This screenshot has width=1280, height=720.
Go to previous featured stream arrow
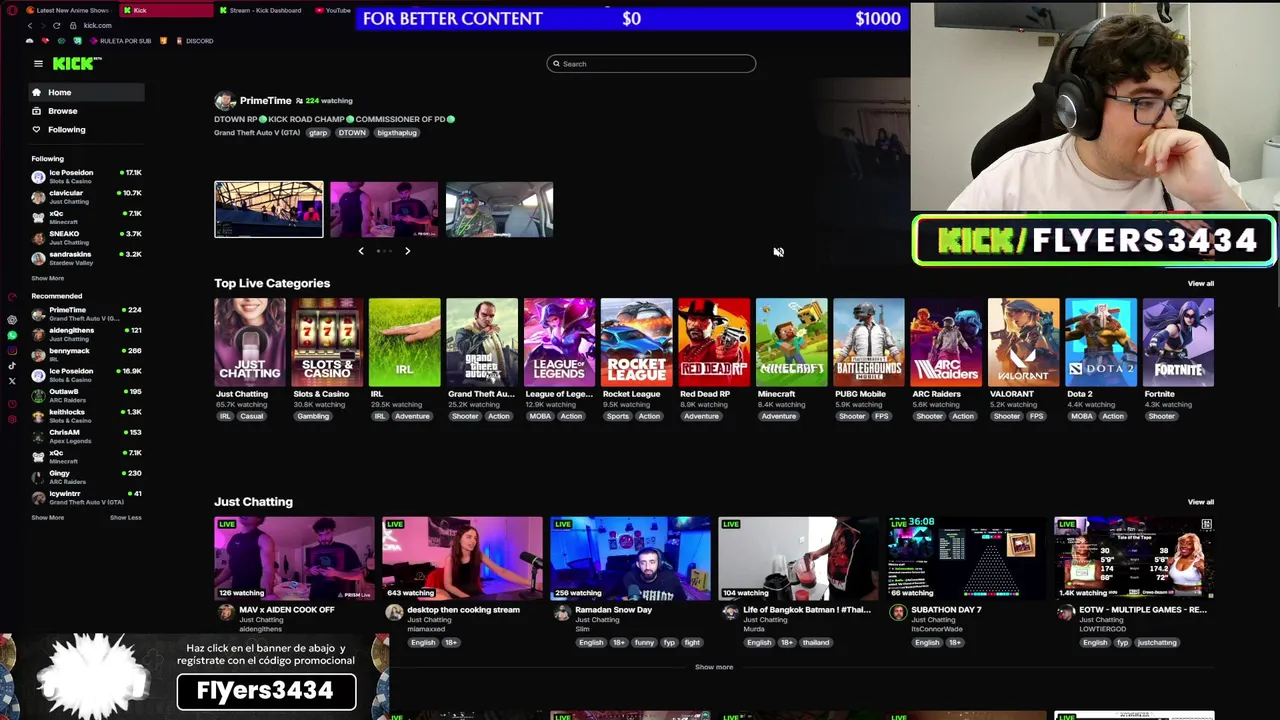361,251
